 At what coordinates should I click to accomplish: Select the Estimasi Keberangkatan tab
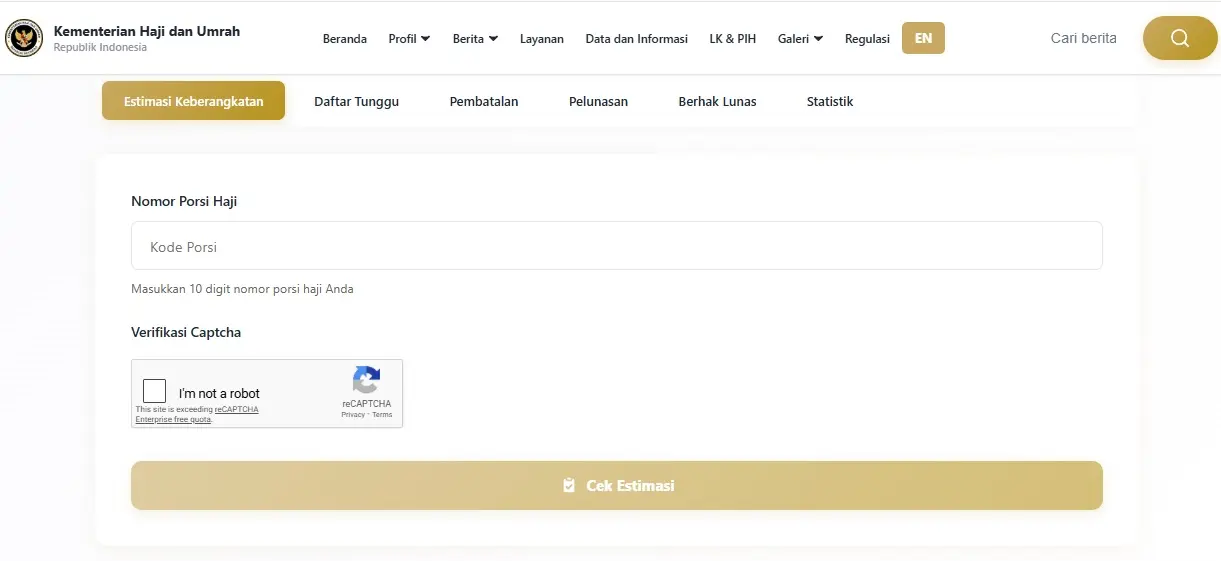tap(193, 101)
